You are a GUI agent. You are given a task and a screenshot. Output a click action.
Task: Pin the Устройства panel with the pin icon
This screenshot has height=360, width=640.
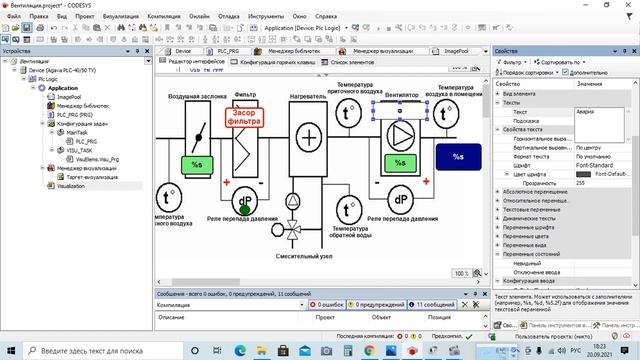coord(137,51)
